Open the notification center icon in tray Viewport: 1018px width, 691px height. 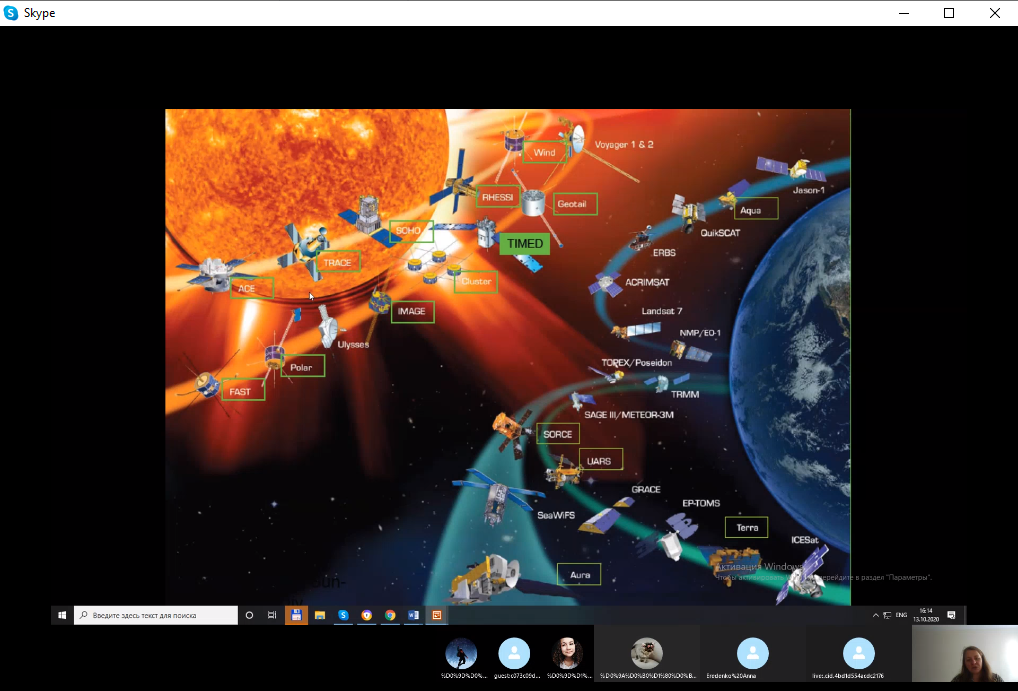point(951,615)
